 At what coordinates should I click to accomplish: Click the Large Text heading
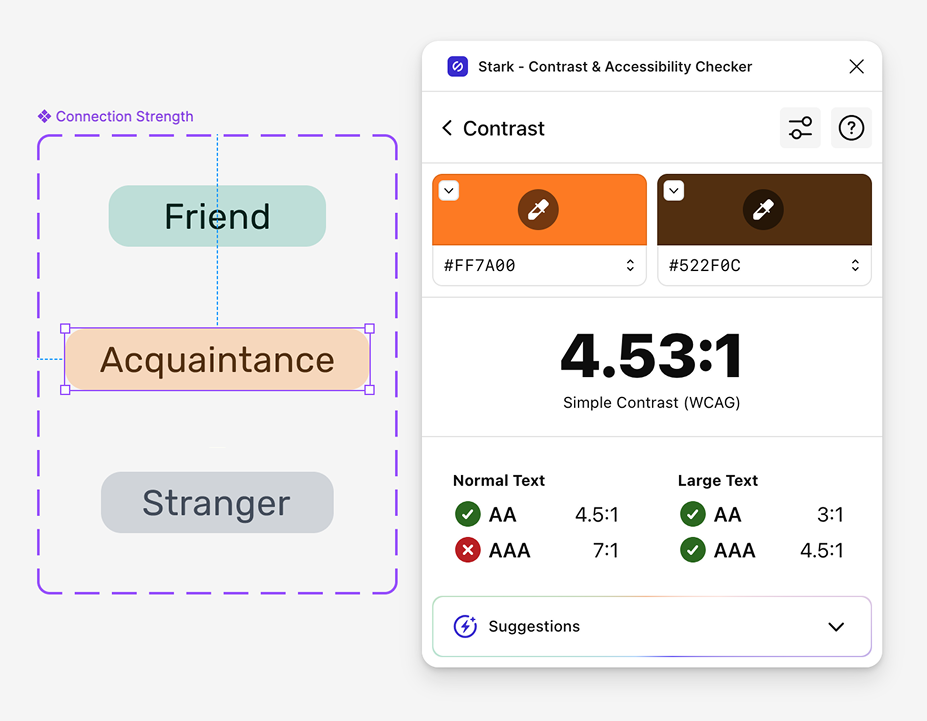pos(718,480)
